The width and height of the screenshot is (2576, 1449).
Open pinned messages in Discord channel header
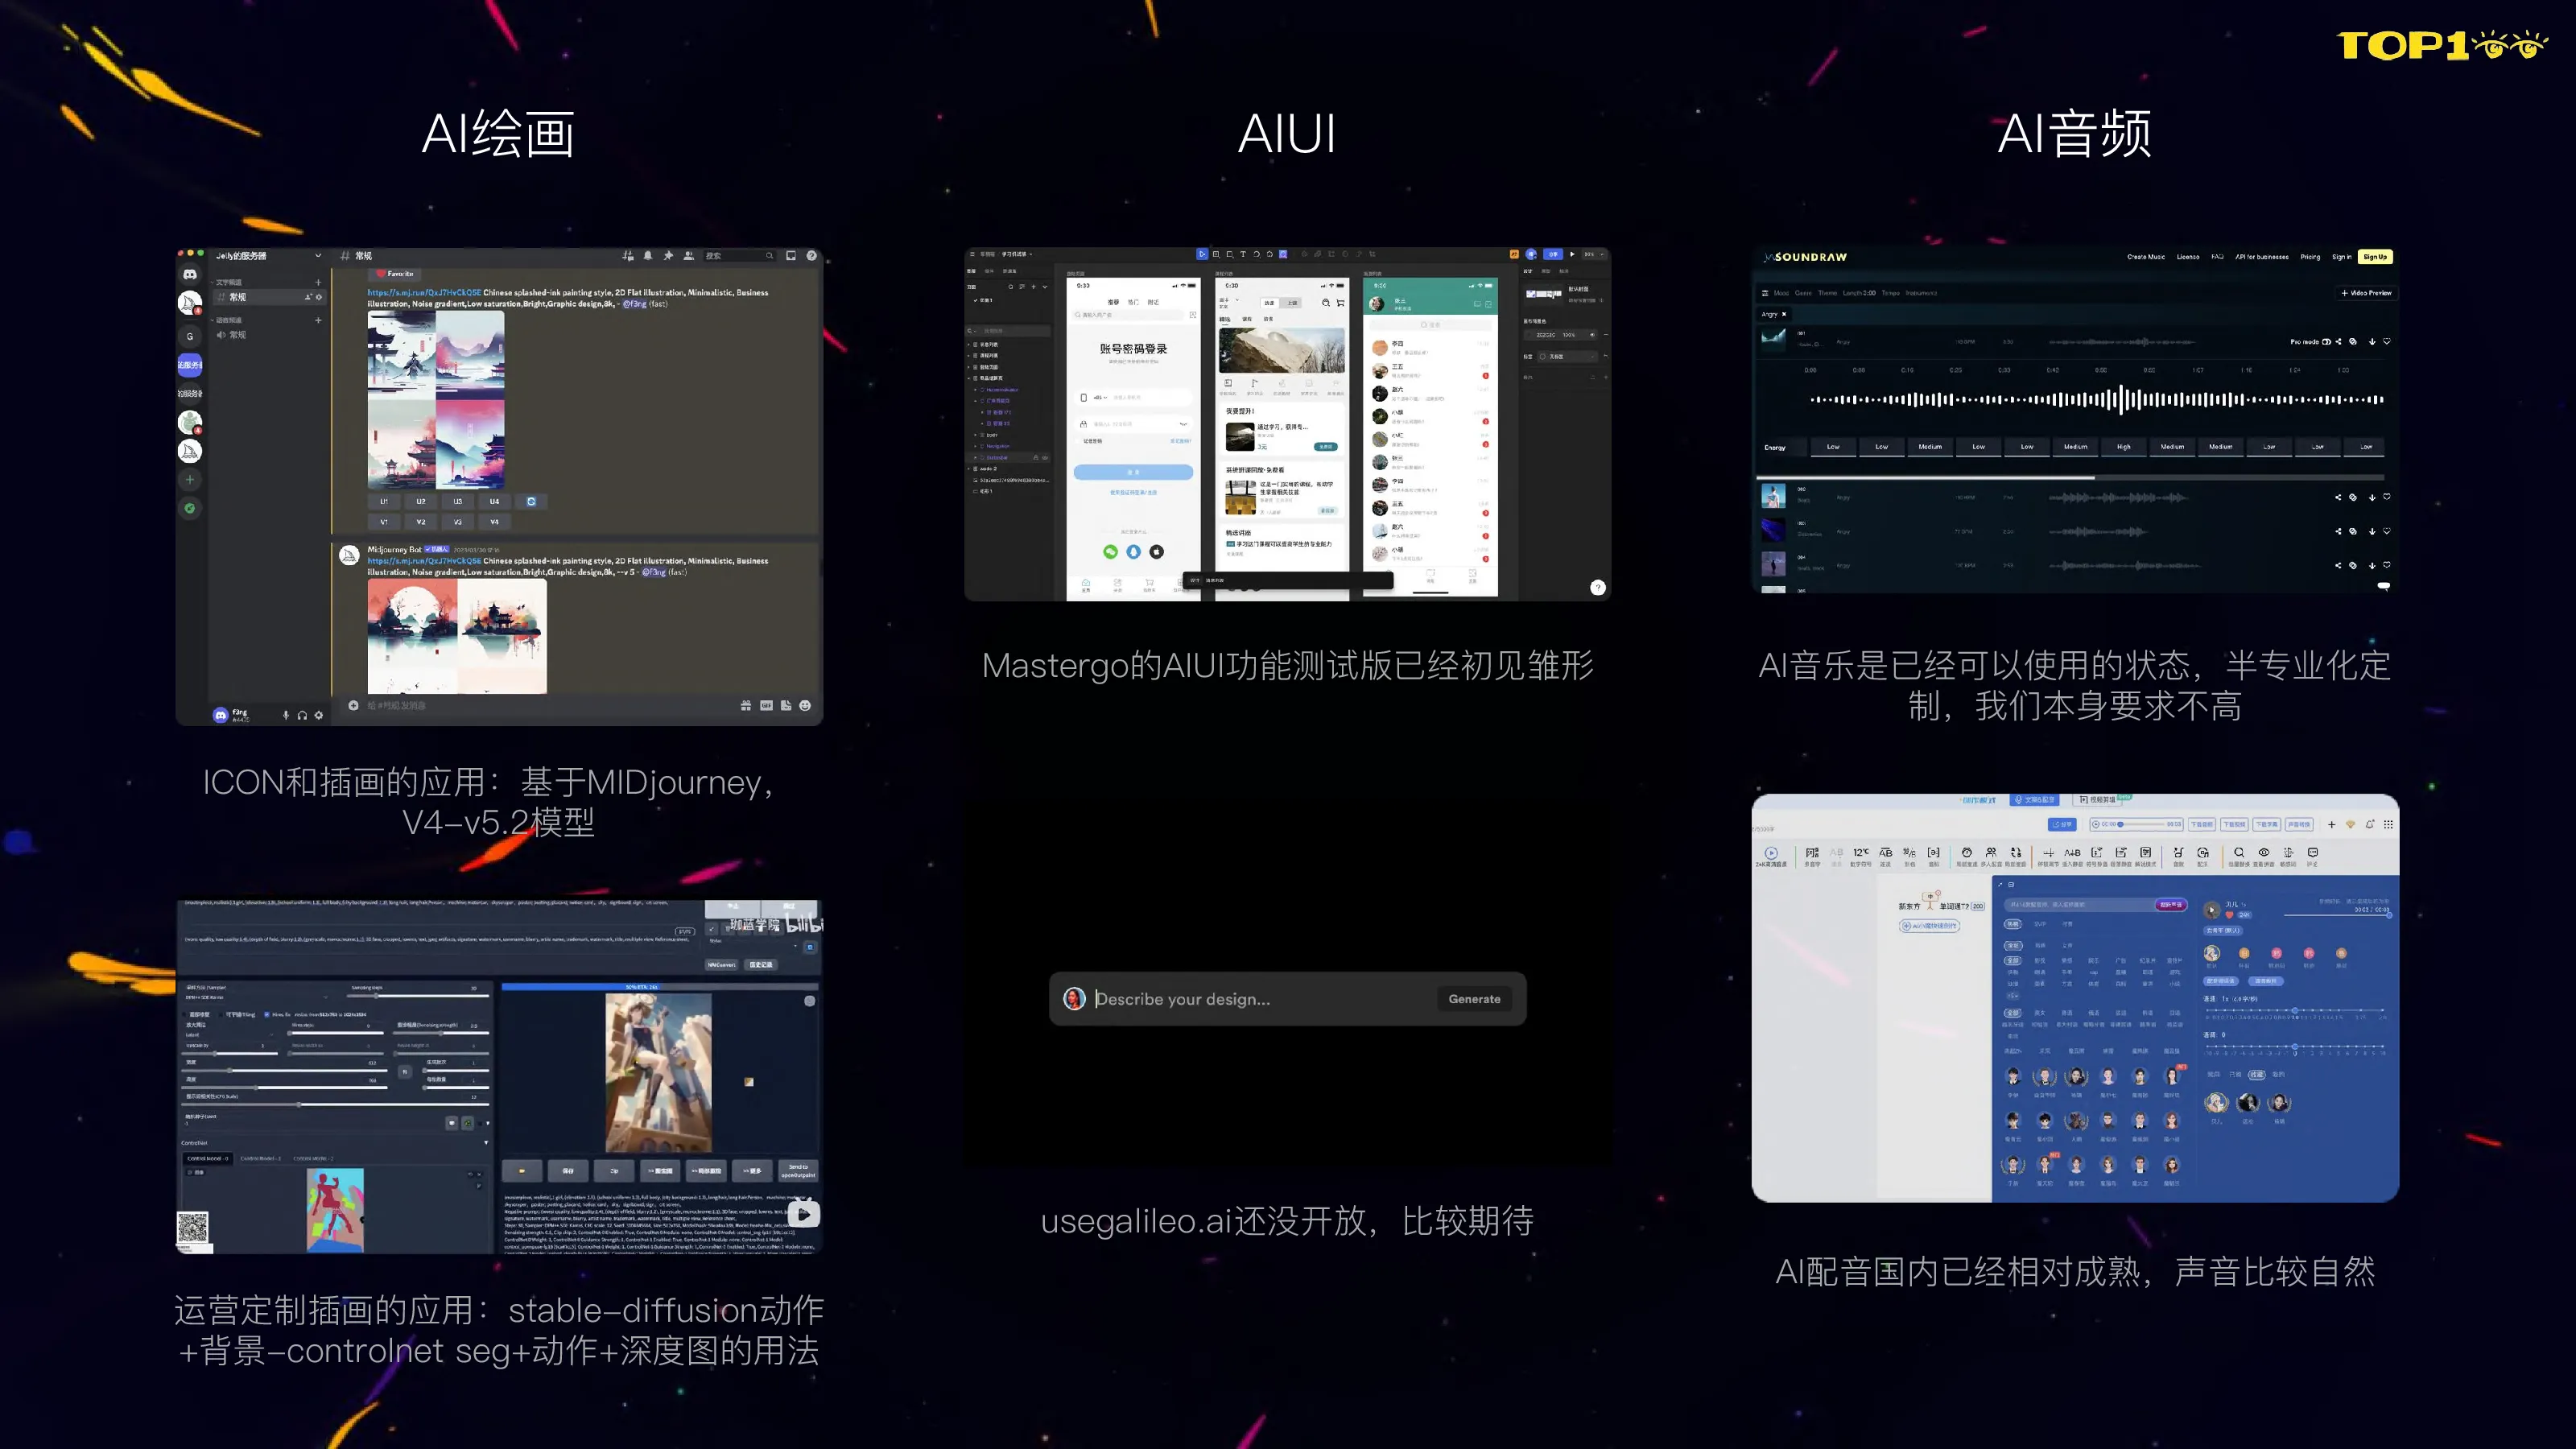tap(668, 256)
